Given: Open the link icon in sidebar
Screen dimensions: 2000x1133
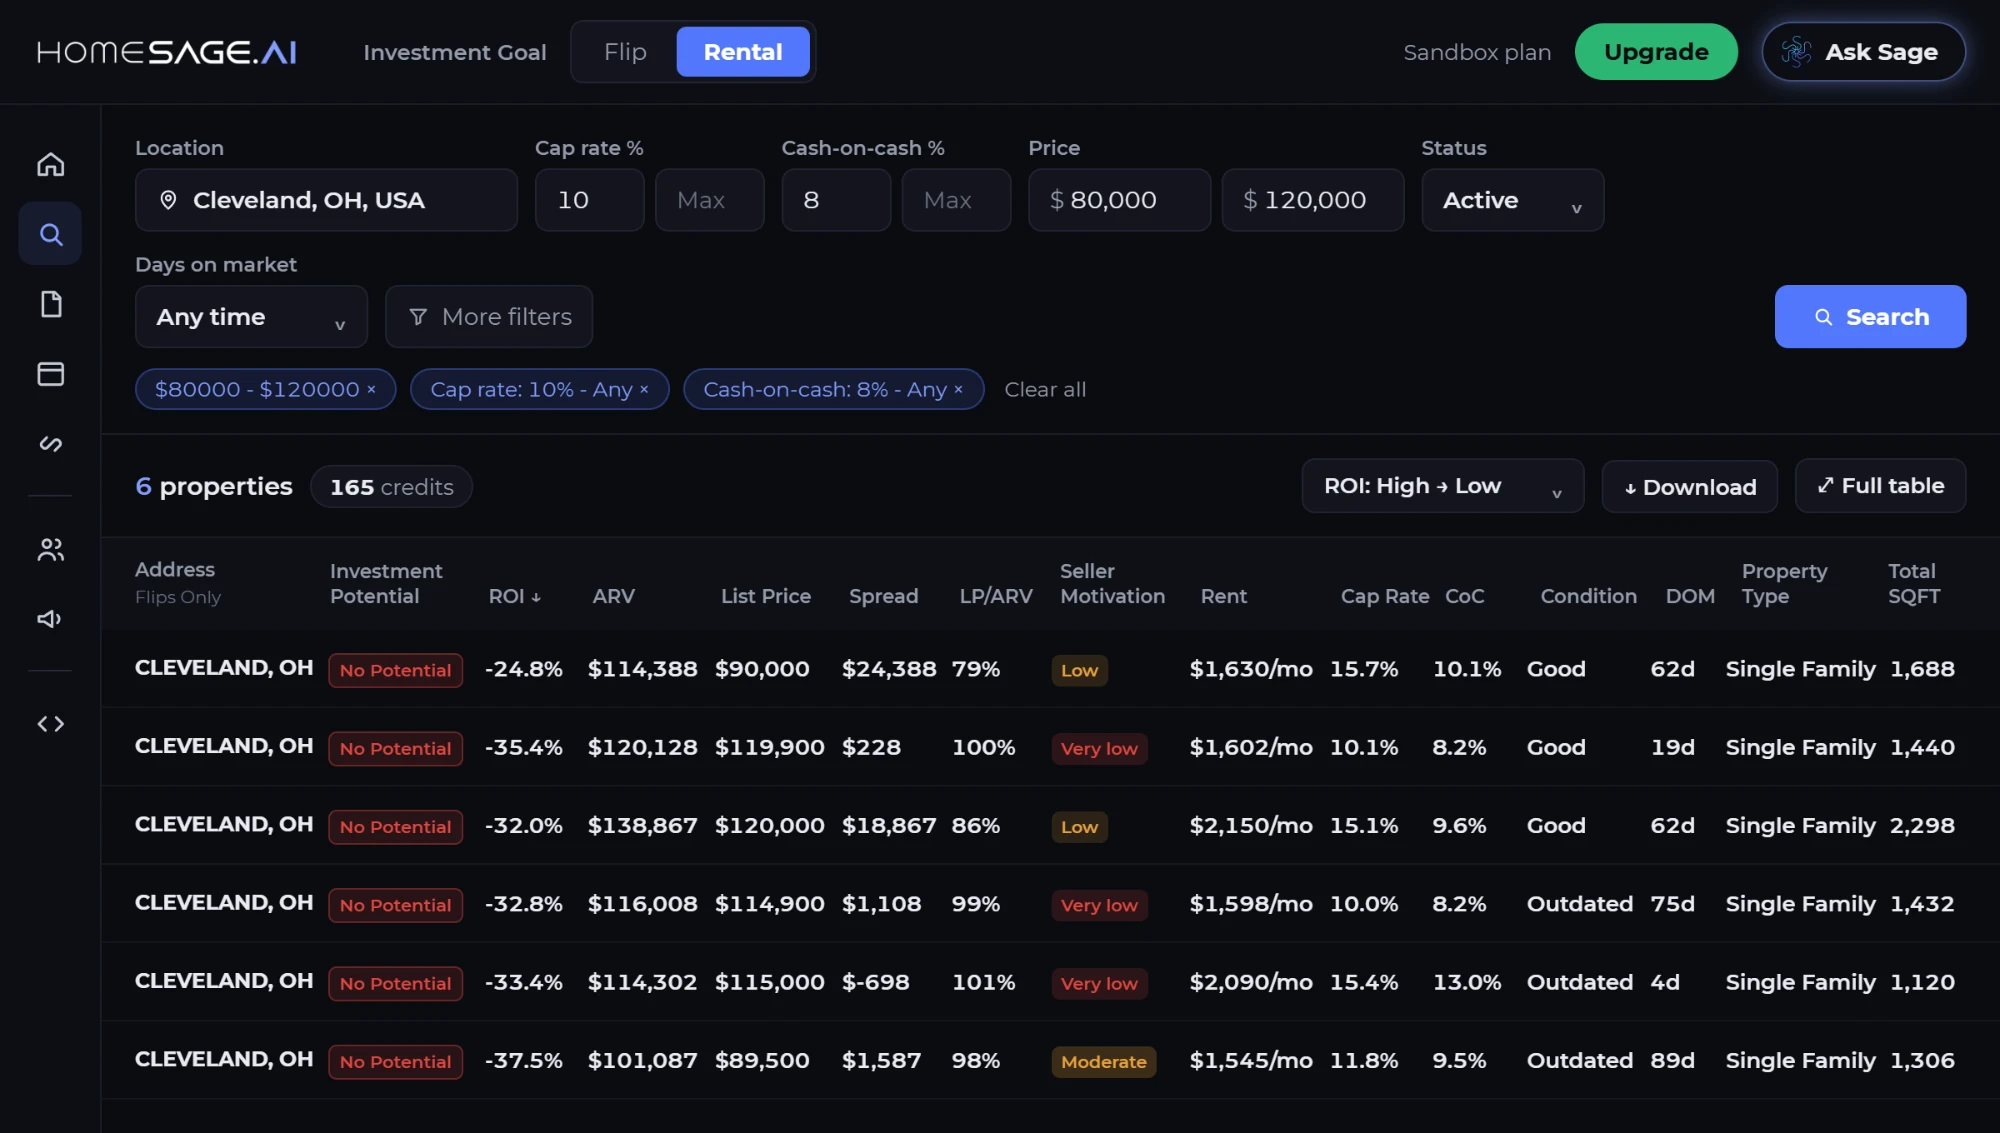Looking at the screenshot, I should point(50,443).
